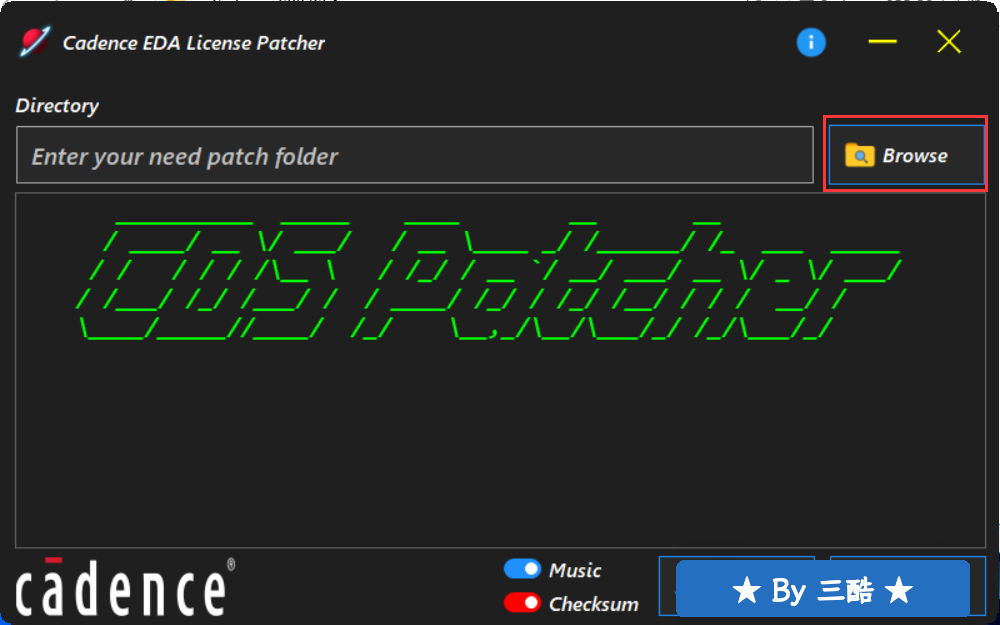Click the Directory label

coord(57,105)
